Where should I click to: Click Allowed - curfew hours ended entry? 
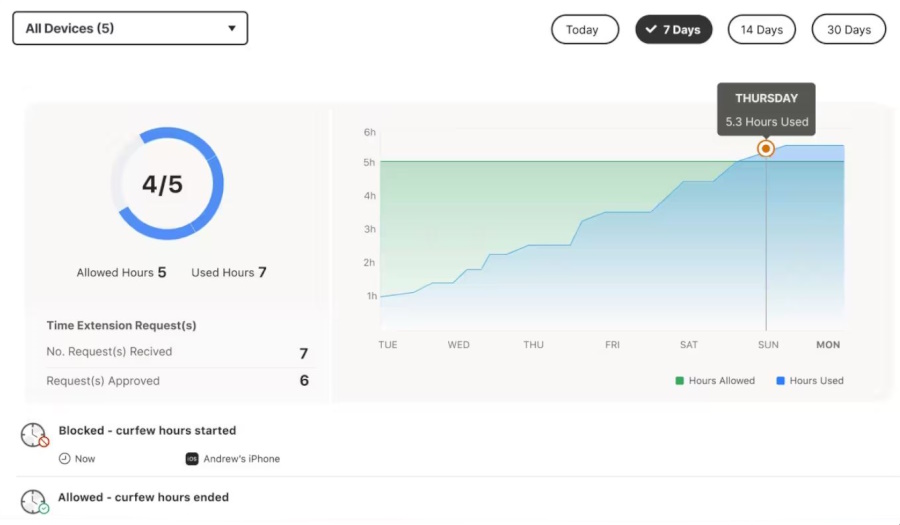pos(143,497)
